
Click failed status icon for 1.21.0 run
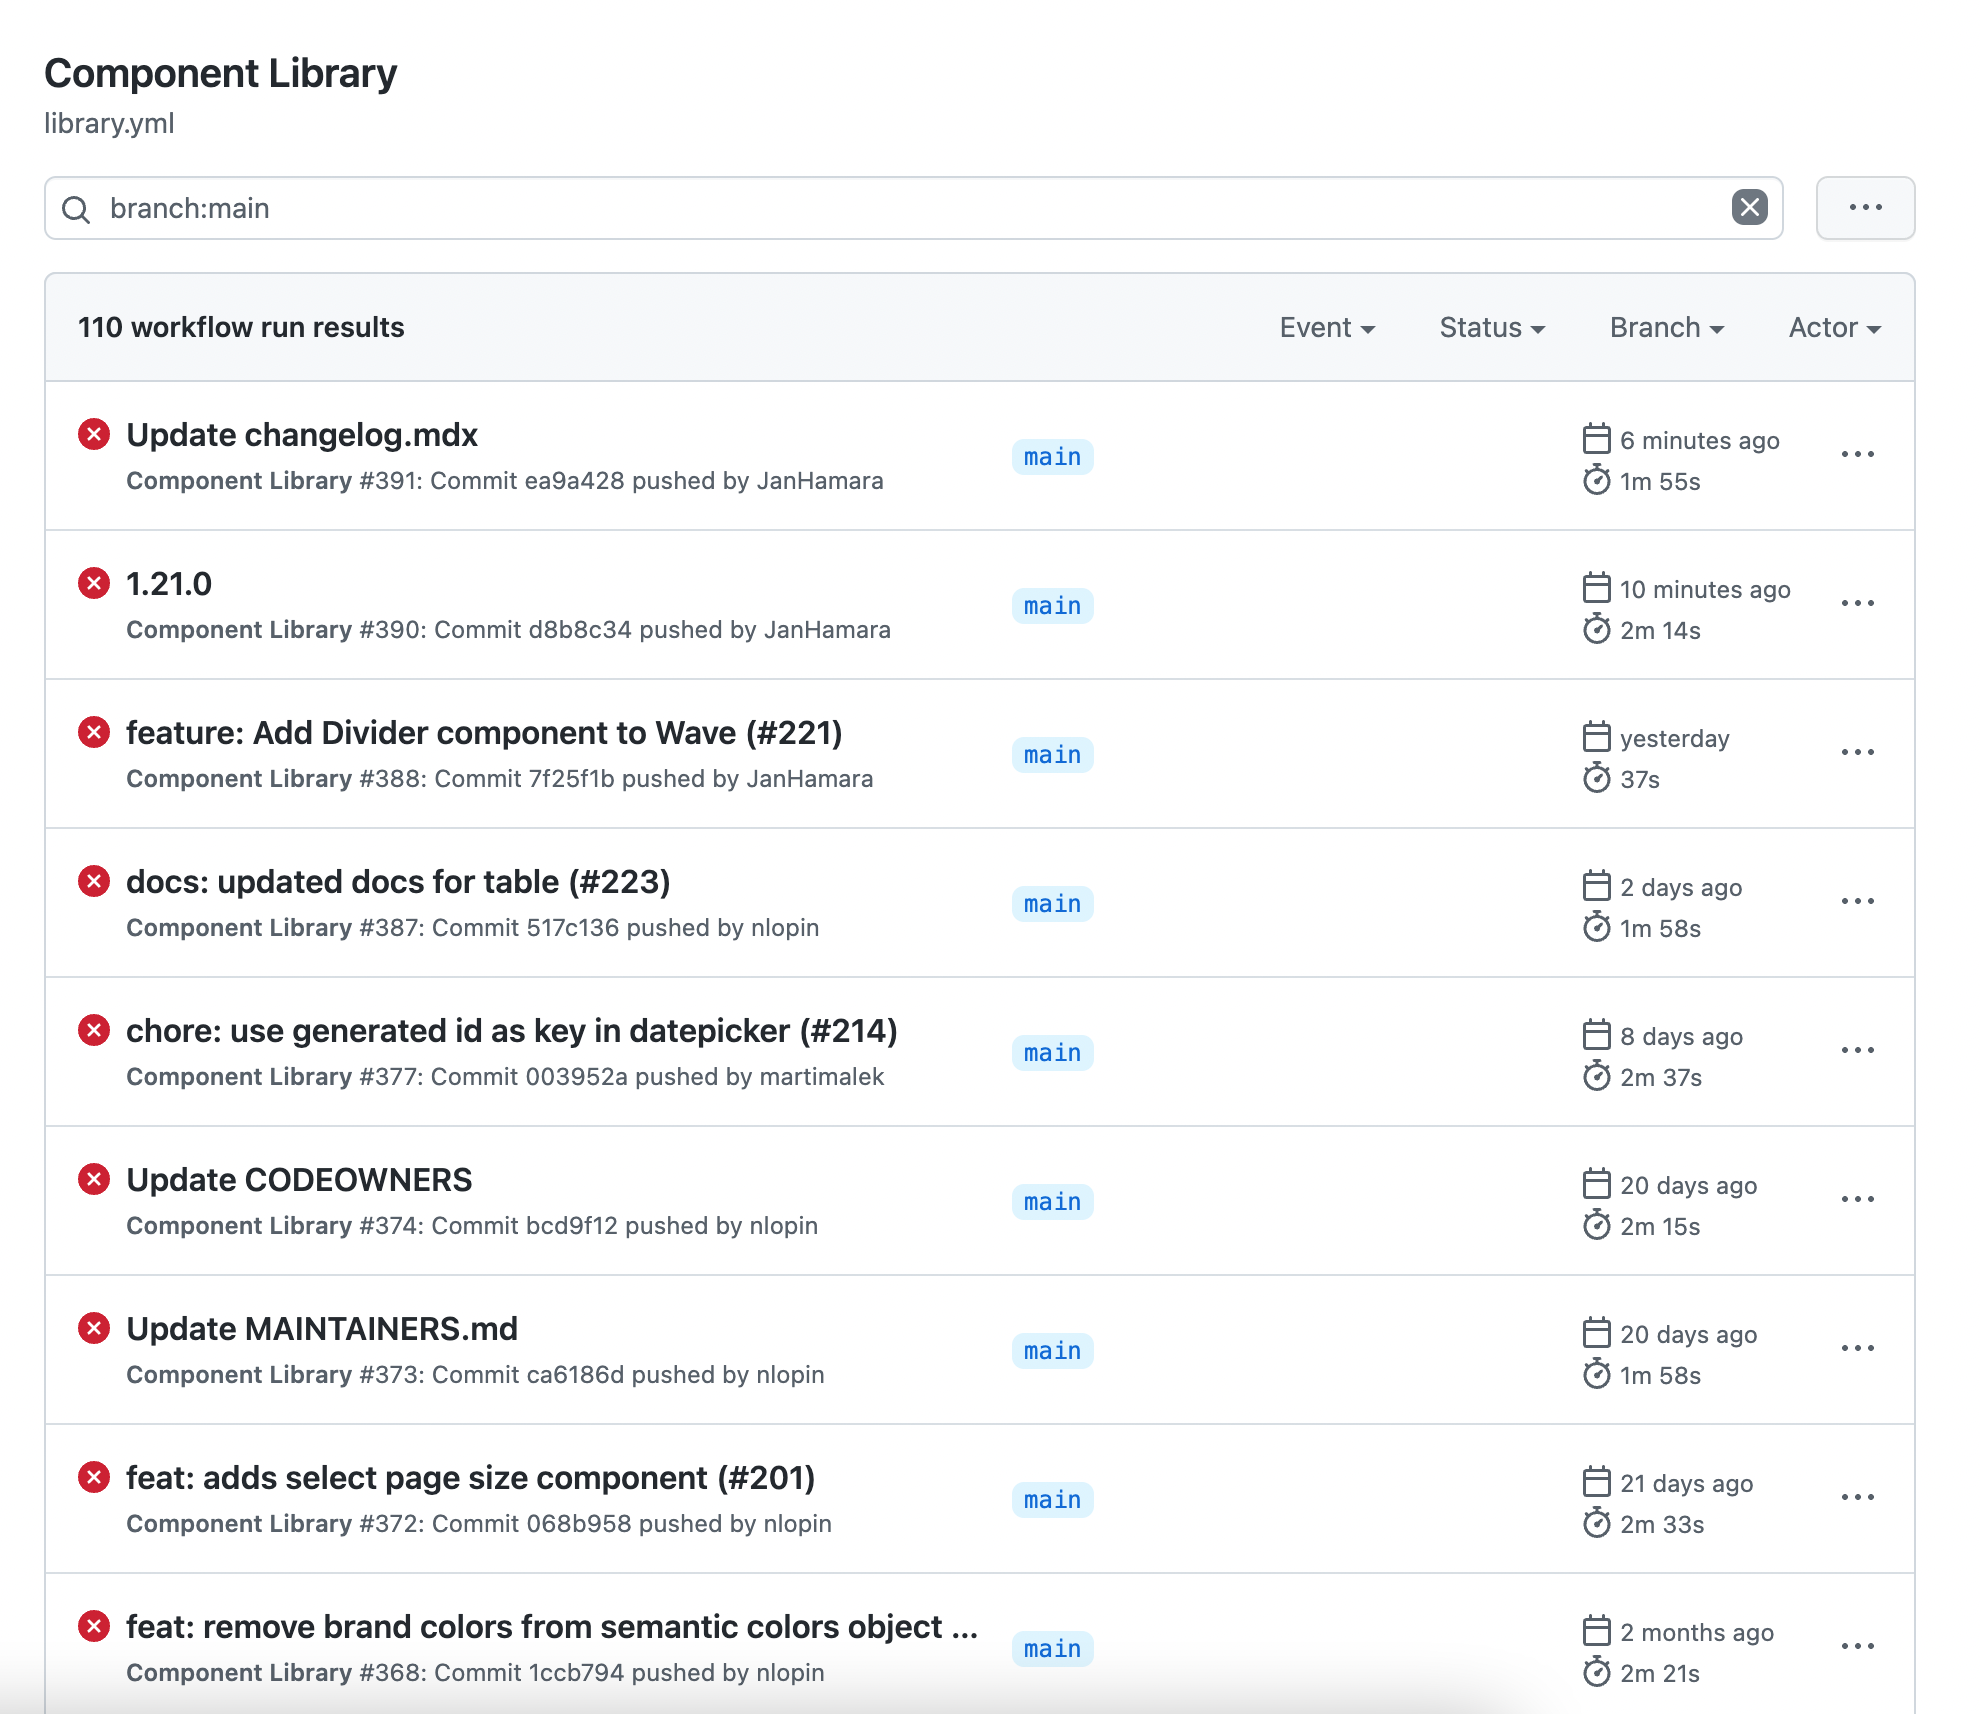[x=94, y=584]
